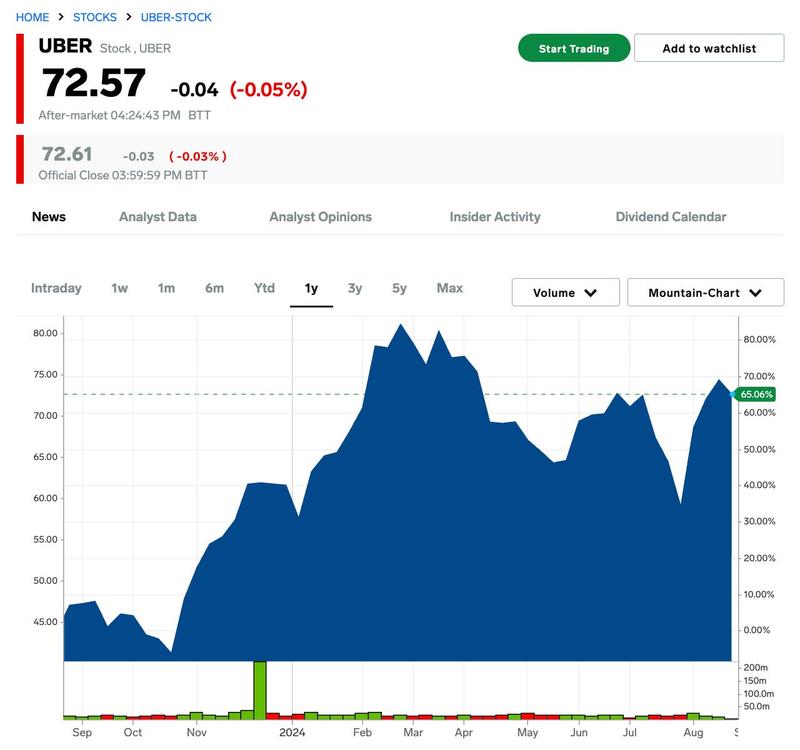Select the 5y chart range
800x750 pixels.
(x=399, y=288)
